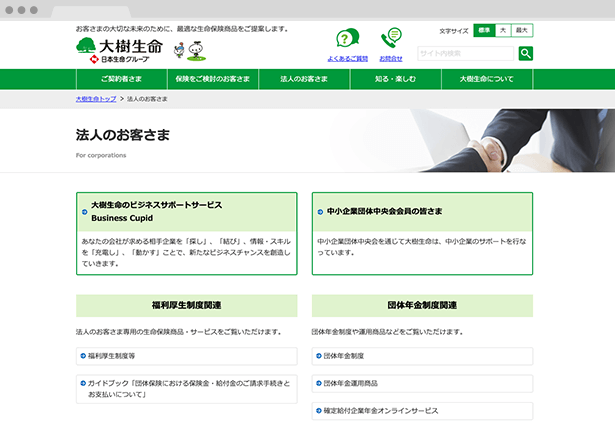The height and width of the screenshot is (435, 615).
Task: Click the site search input field
Action: pyautogui.click(x=466, y=53)
